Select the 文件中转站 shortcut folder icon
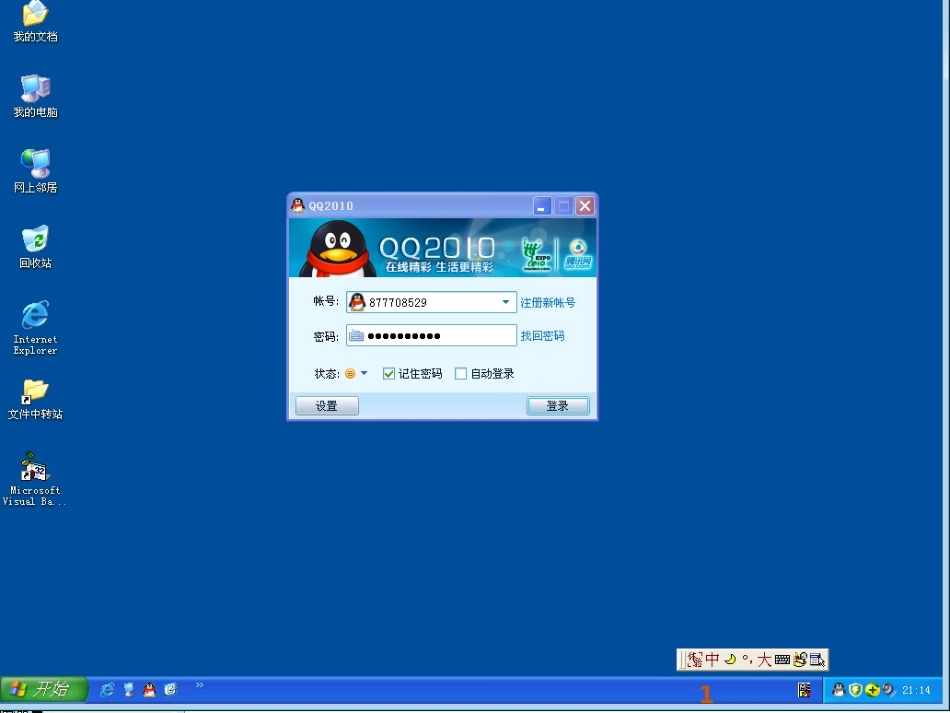Viewport: 950px width, 713px height. [35, 399]
